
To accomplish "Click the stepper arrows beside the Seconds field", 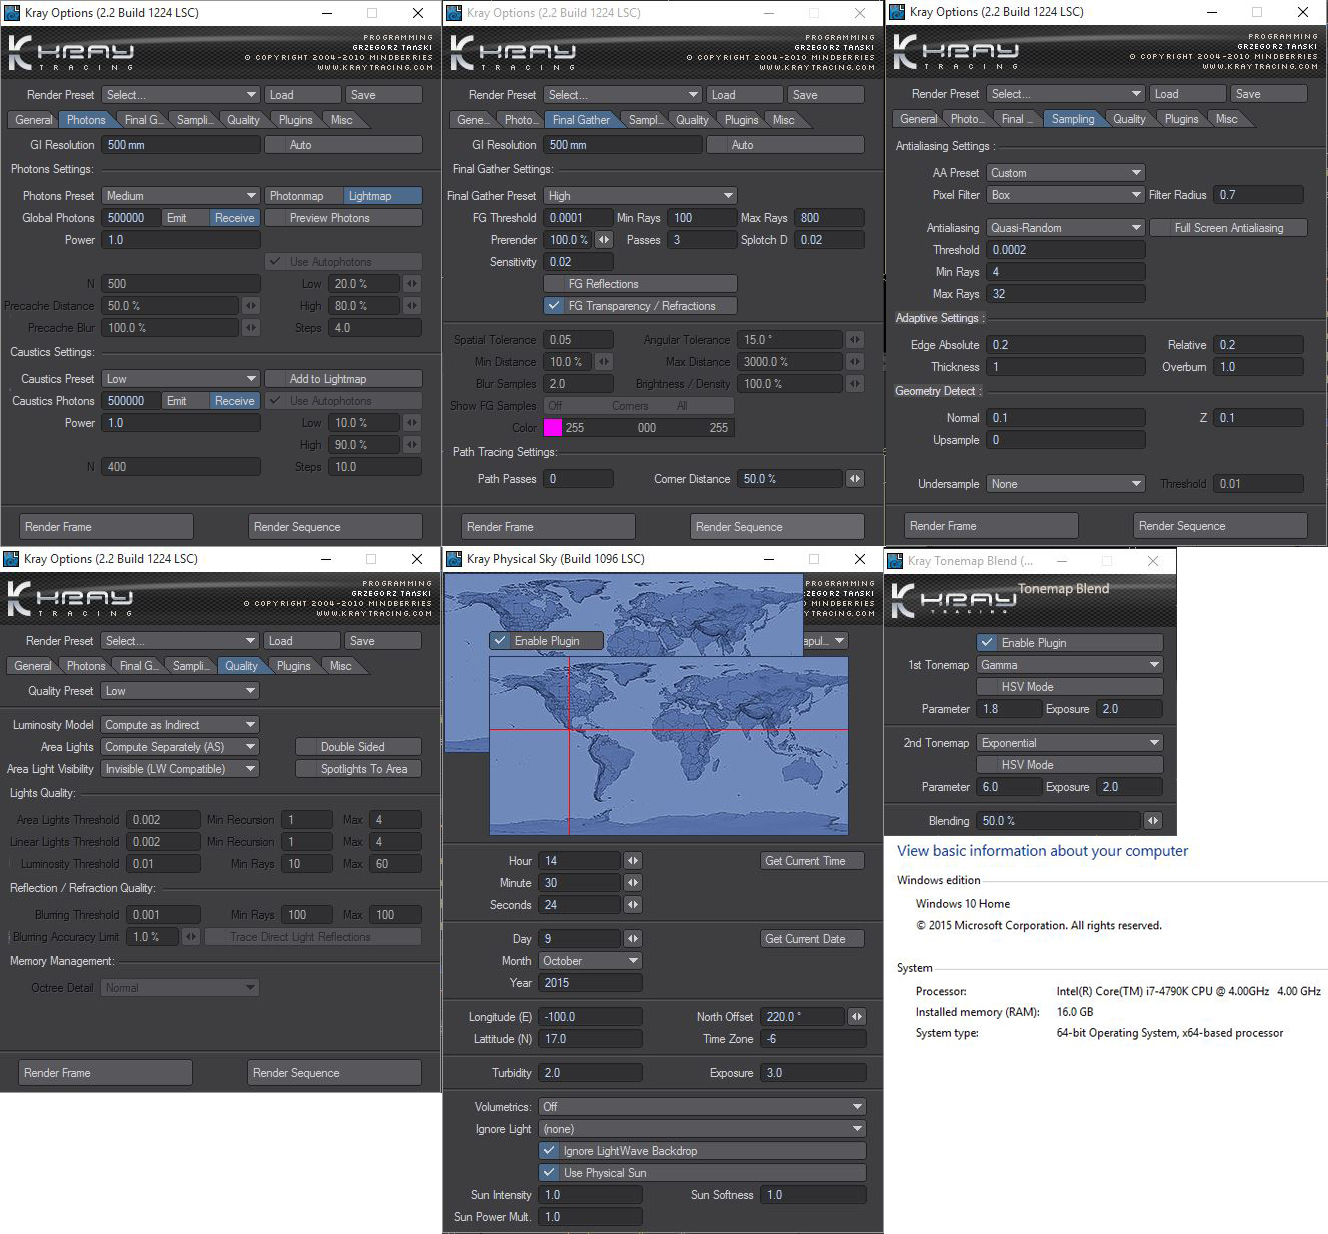I will 633,905.
